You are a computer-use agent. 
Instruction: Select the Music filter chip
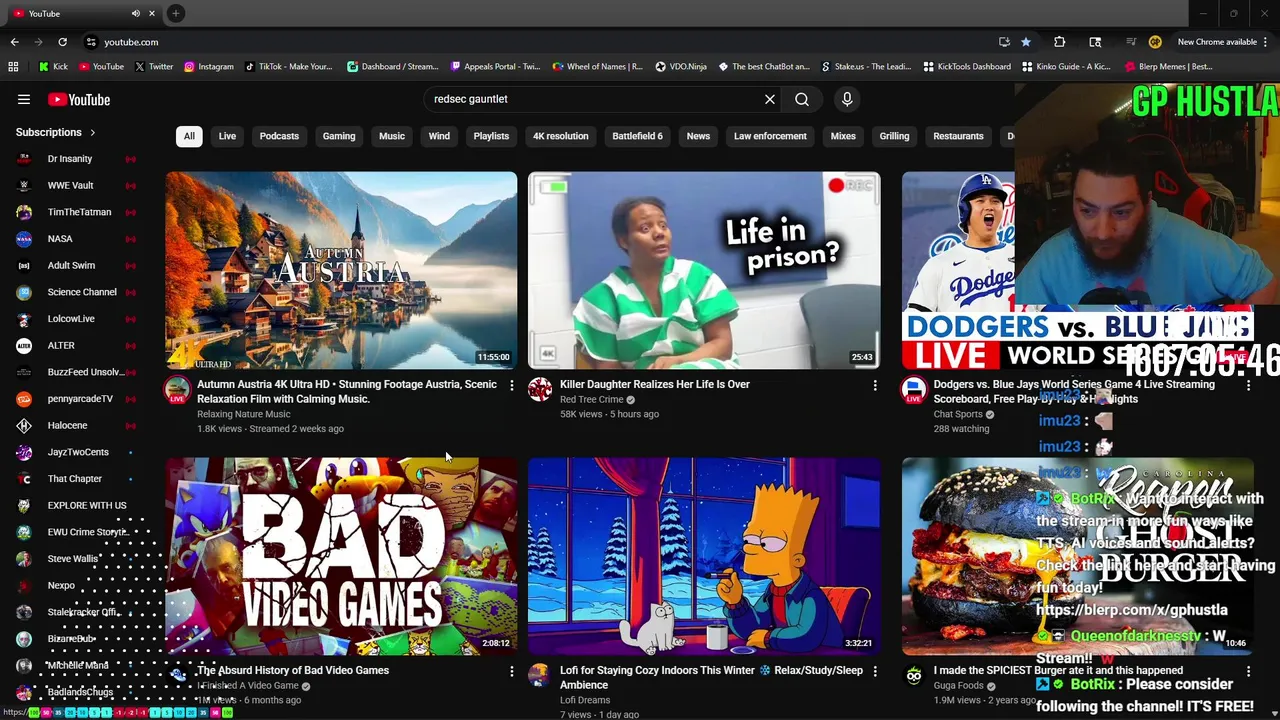pyautogui.click(x=392, y=136)
